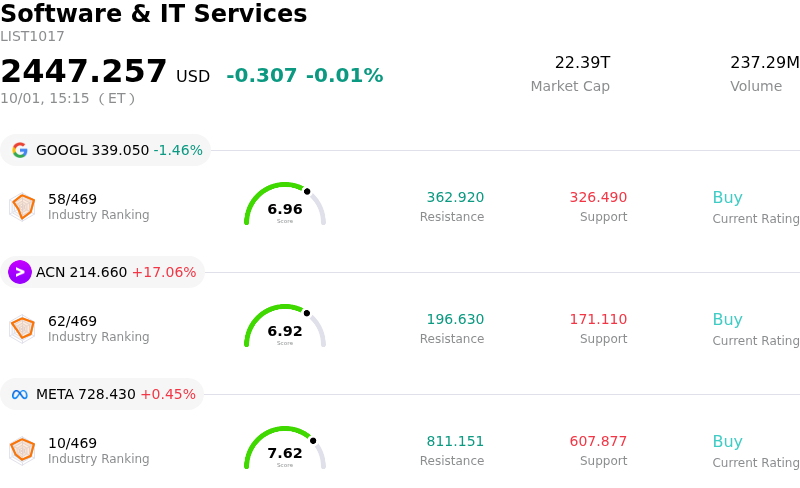
Task: Click ACN support value 171.110
Action: point(598,319)
